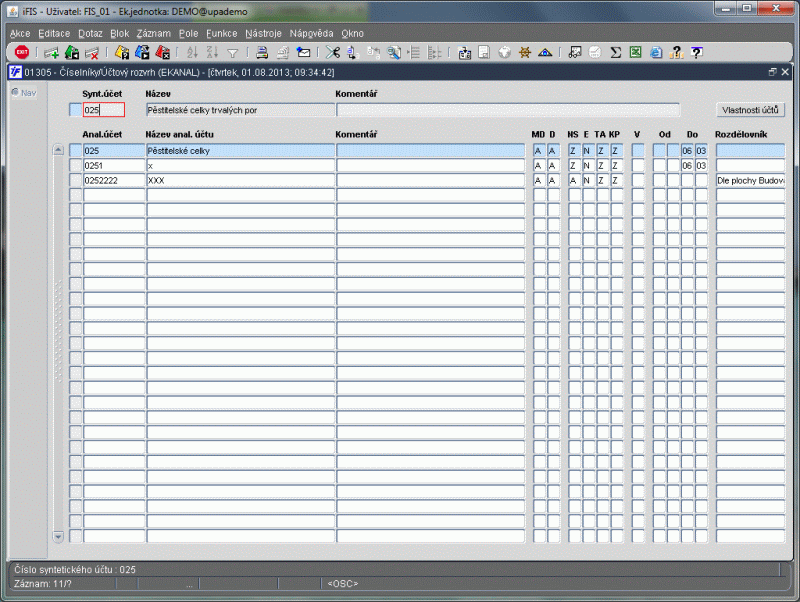Click the printer icon in the toolbar

pos(262,53)
